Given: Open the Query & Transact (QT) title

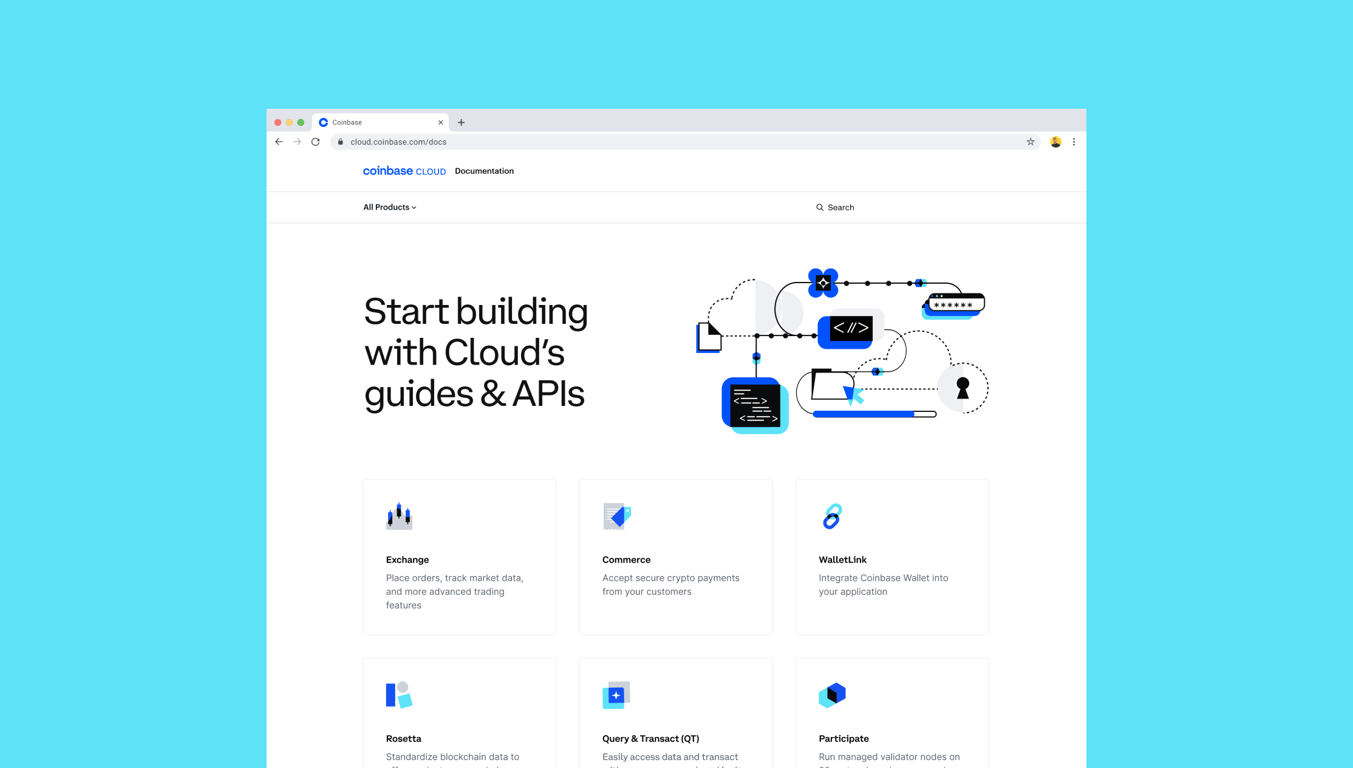Looking at the screenshot, I should click(x=651, y=739).
